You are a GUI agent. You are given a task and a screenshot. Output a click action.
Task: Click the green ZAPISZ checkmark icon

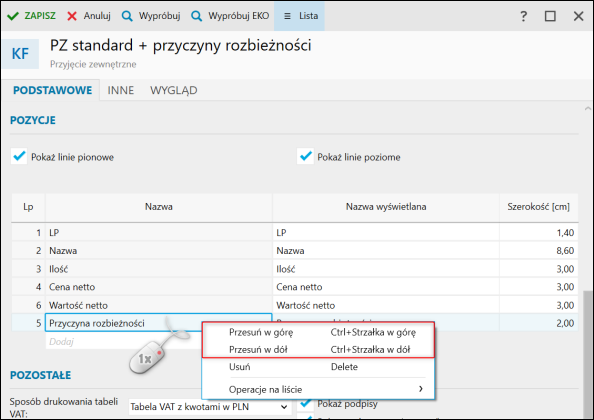[13, 16]
